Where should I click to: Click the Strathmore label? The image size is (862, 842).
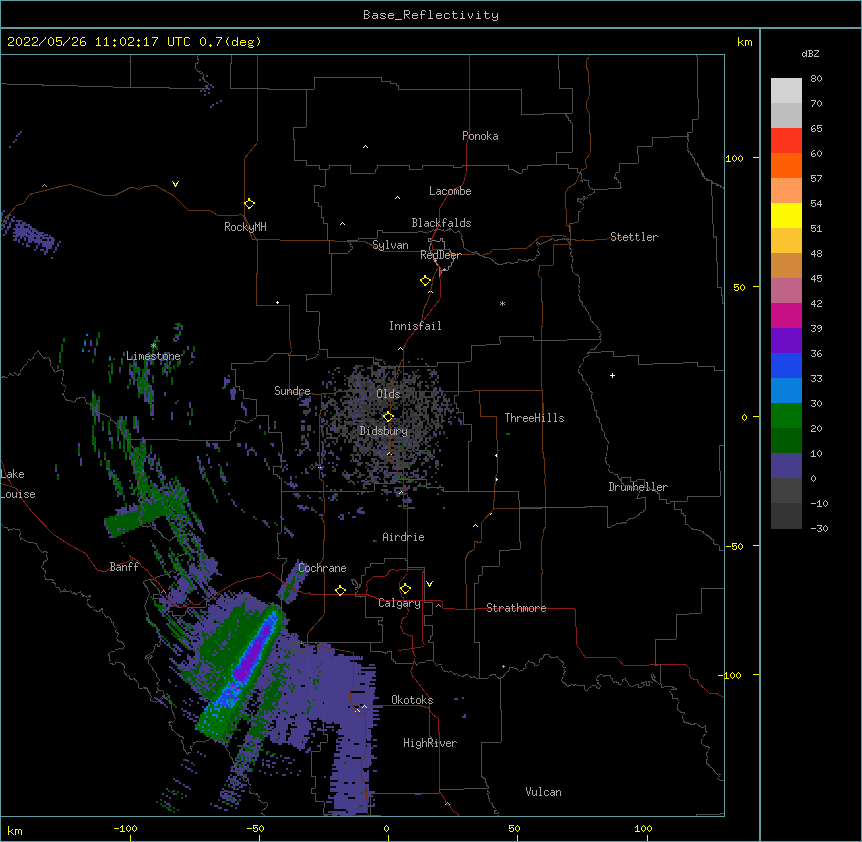tap(516, 608)
